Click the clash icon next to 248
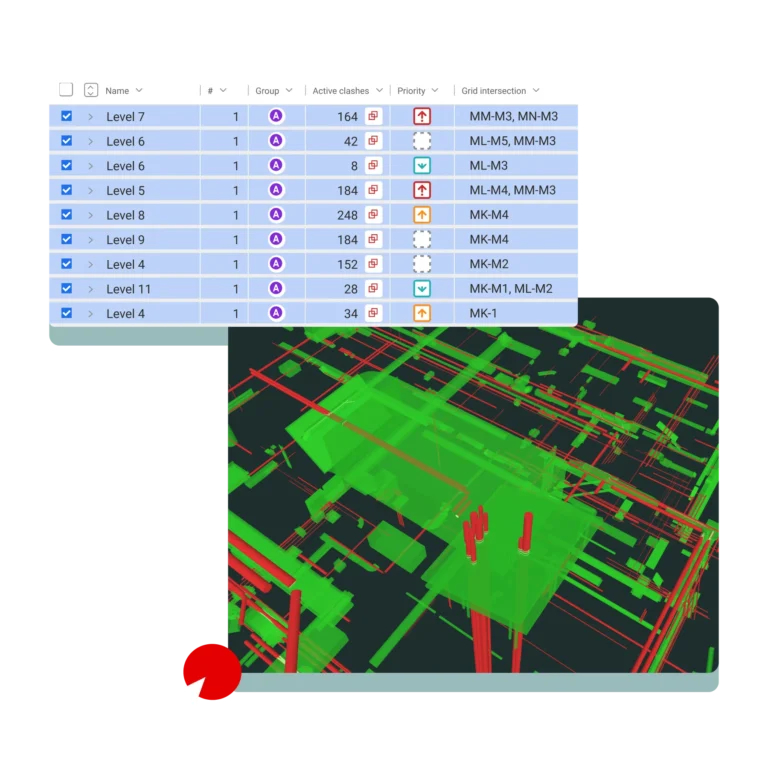The width and height of the screenshot is (768, 768). coord(373,215)
